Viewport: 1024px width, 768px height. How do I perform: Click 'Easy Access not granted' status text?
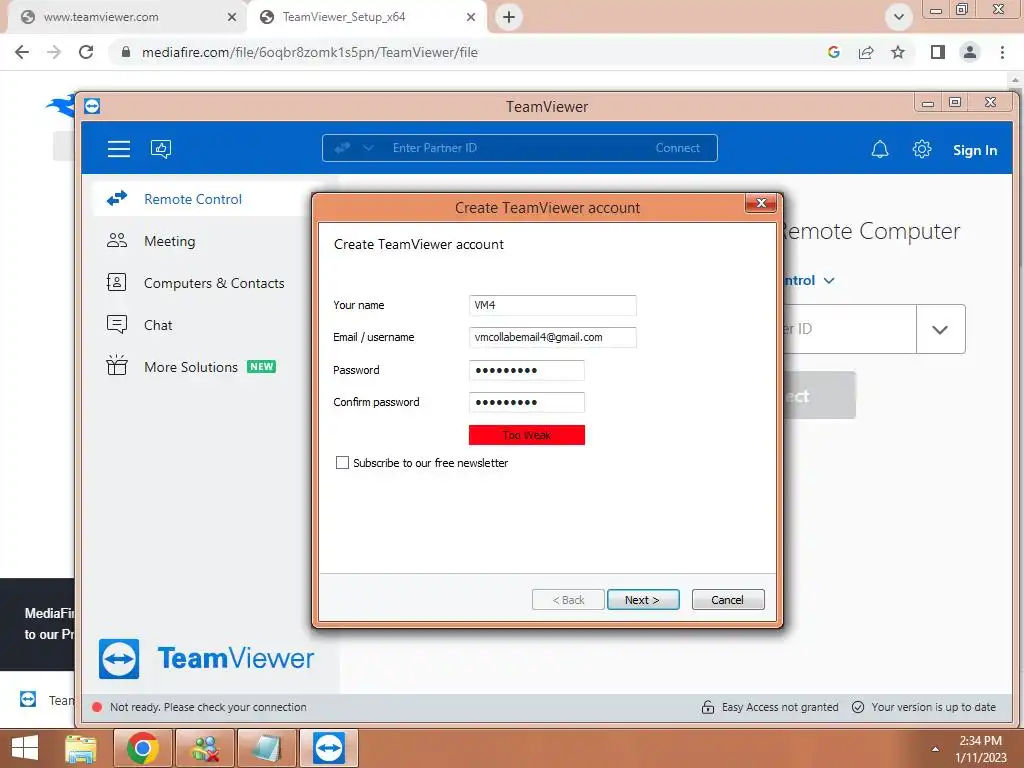[x=780, y=707]
